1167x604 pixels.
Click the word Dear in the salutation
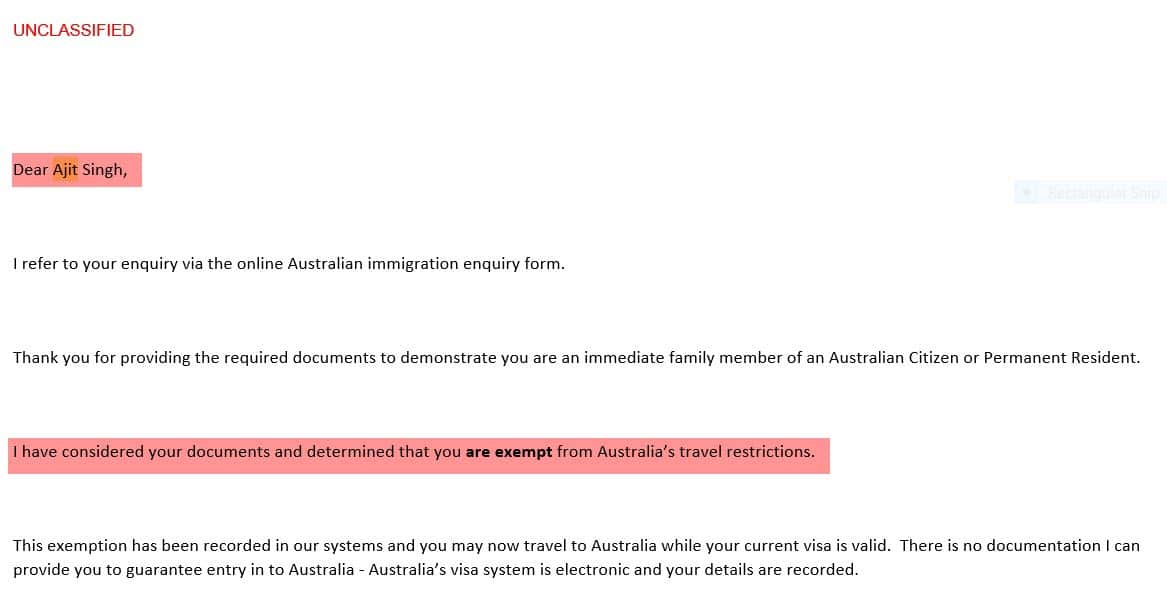tap(30, 170)
